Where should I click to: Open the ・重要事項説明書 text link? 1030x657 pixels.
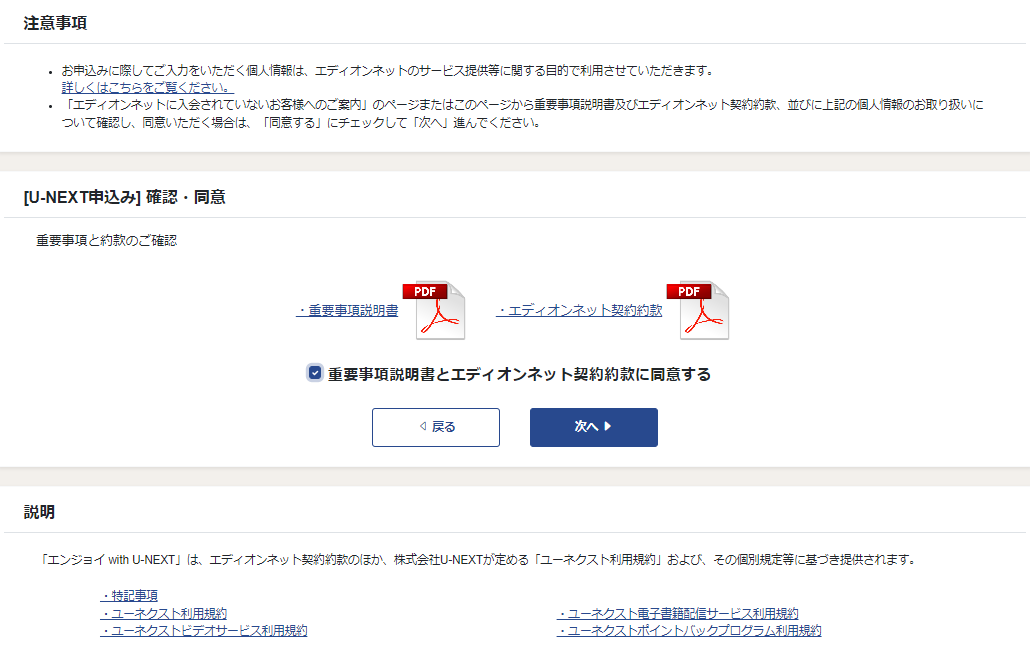click(347, 311)
